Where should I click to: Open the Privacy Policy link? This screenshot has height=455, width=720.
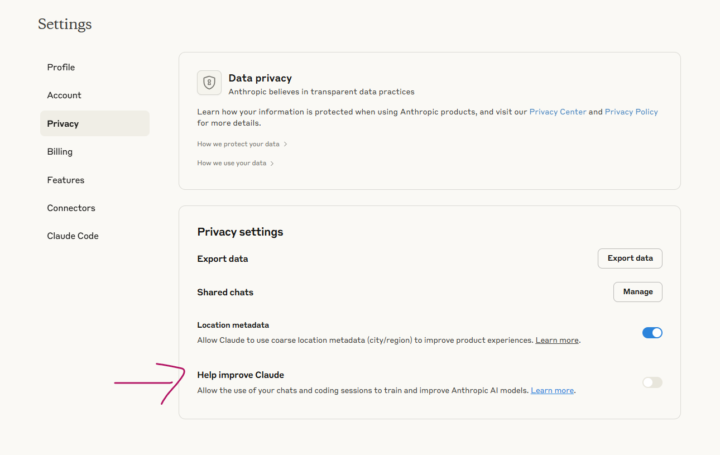(631, 112)
